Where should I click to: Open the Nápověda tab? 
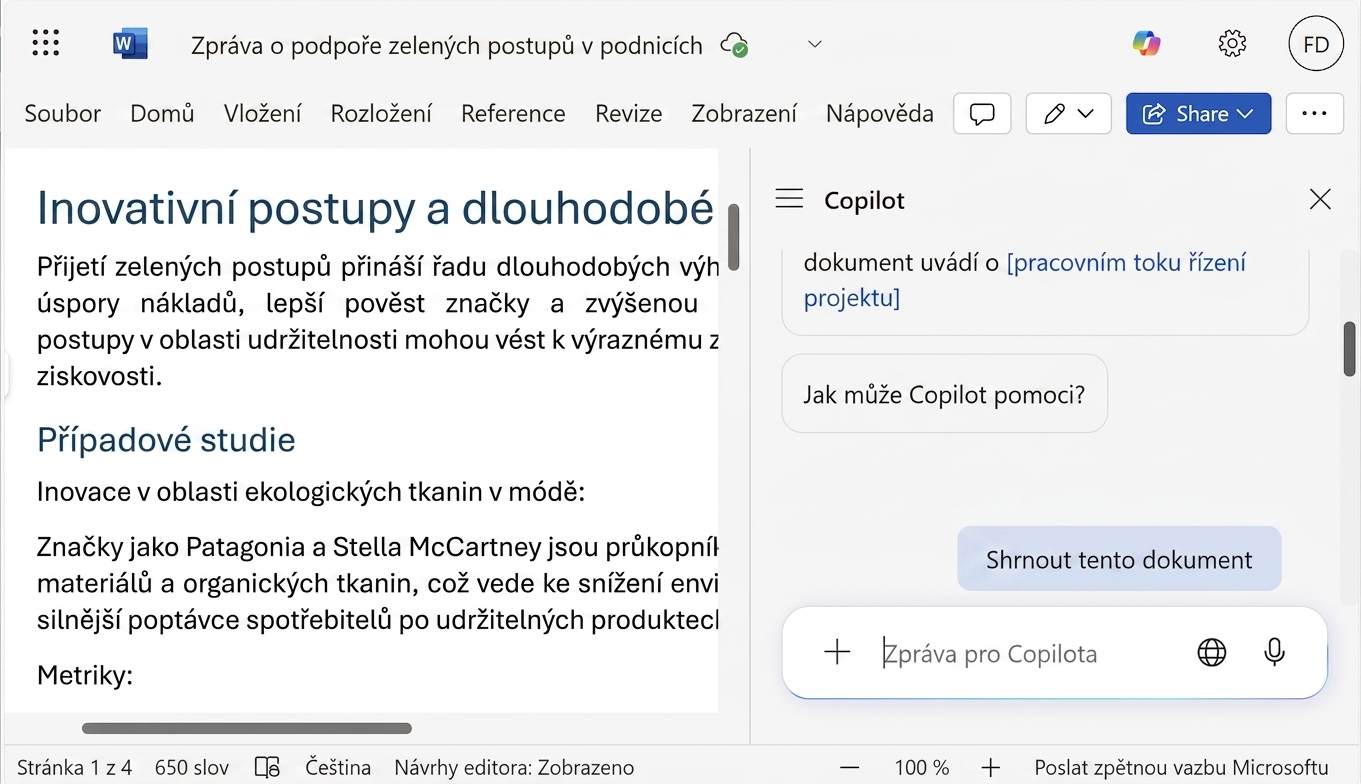tap(880, 114)
